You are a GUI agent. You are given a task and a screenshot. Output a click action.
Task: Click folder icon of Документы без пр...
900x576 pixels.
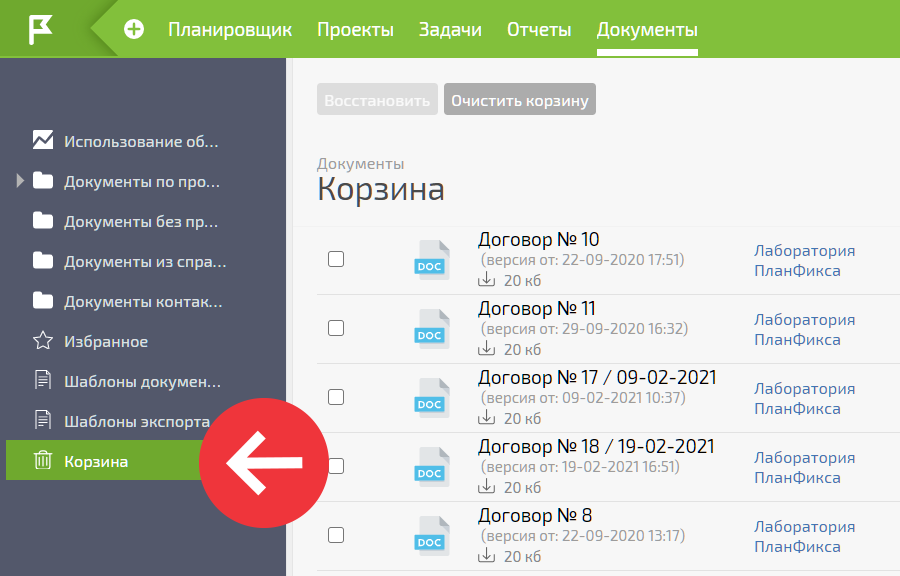(x=43, y=221)
